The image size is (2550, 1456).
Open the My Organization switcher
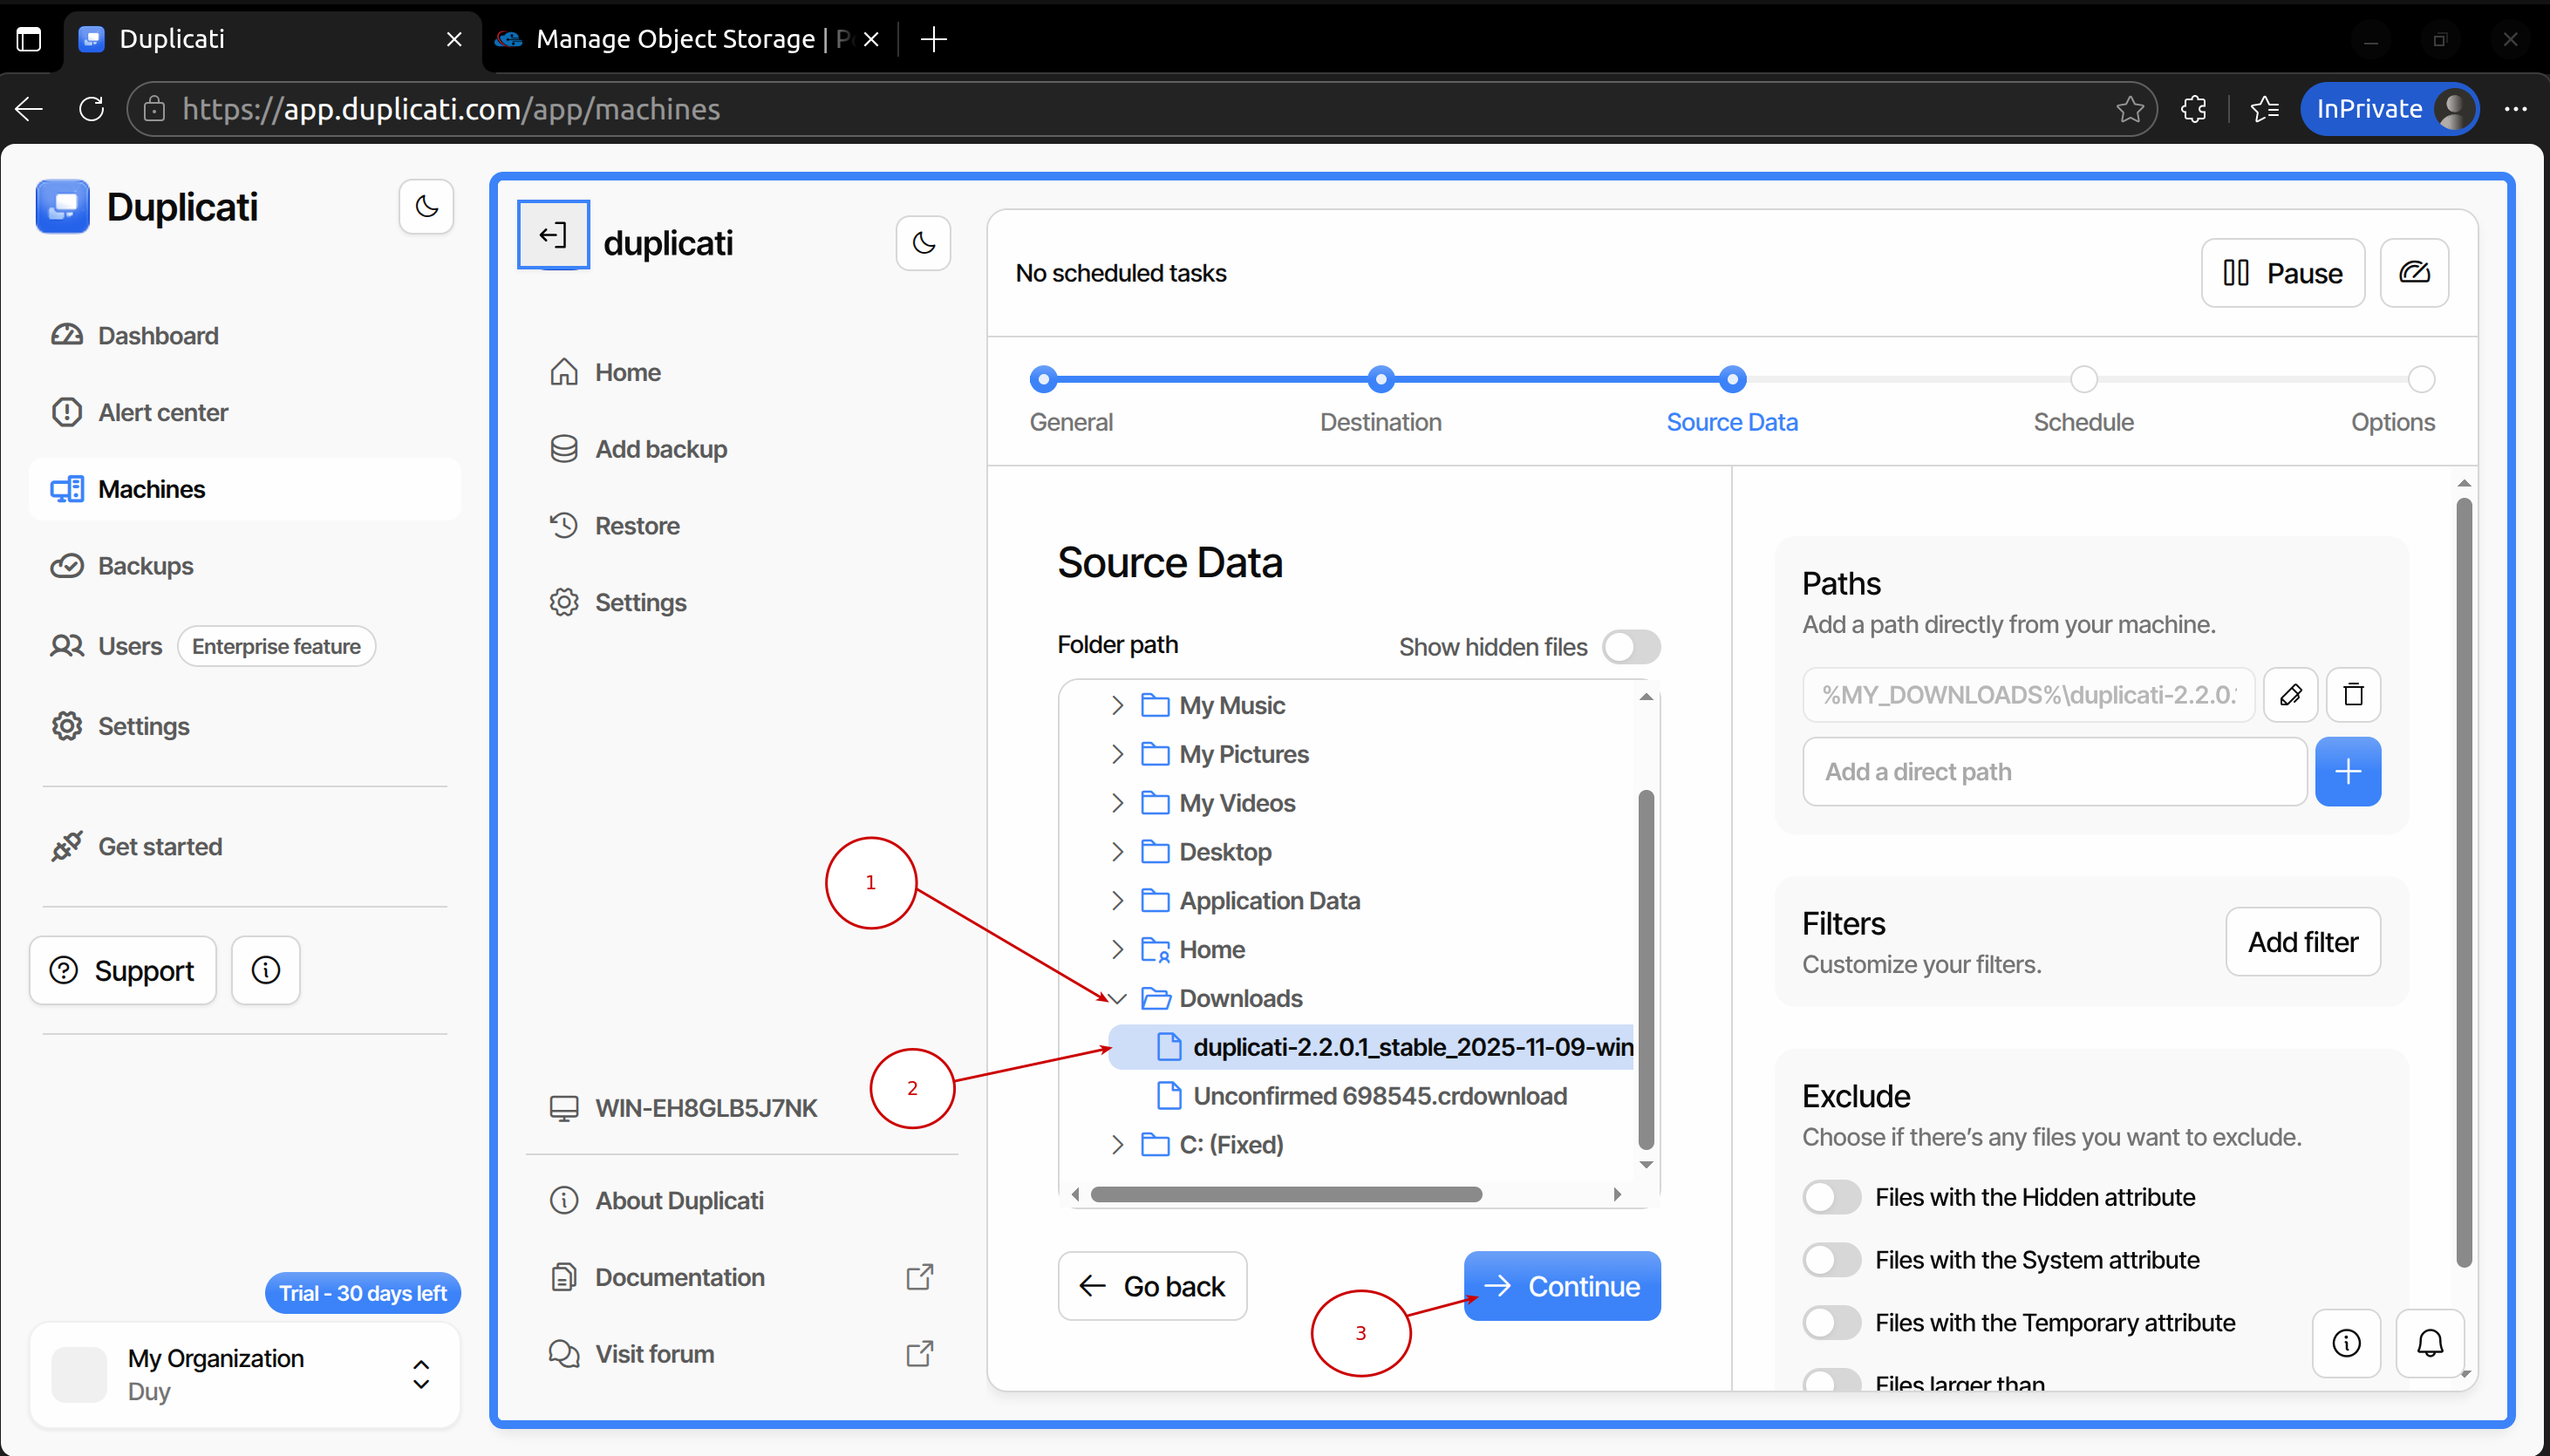[x=421, y=1374]
